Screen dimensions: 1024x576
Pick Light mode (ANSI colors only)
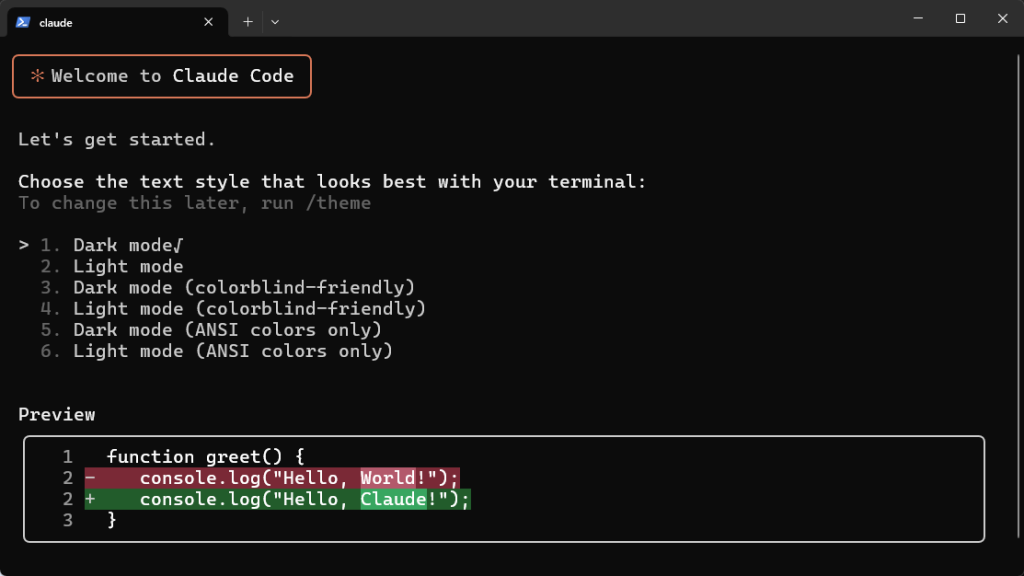coord(216,351)
